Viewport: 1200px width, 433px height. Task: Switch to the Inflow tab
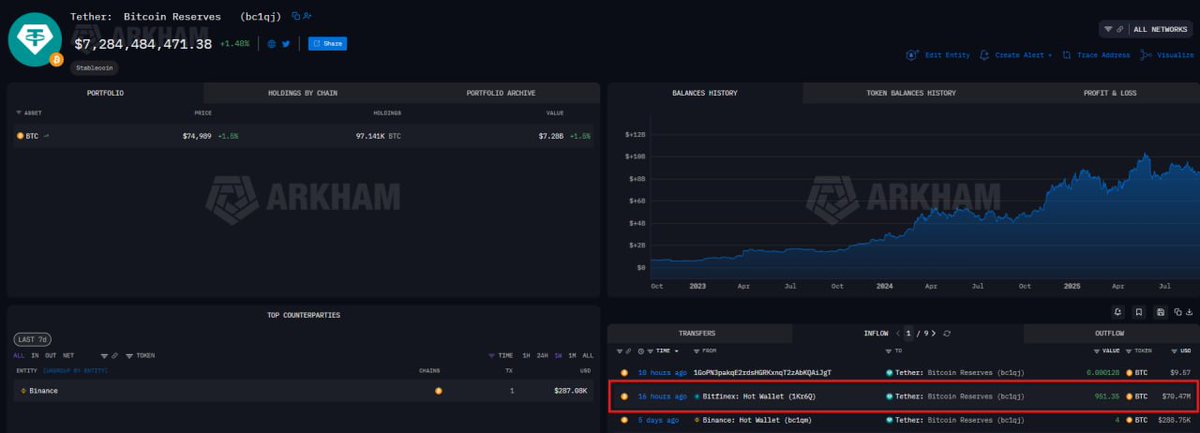875,333
